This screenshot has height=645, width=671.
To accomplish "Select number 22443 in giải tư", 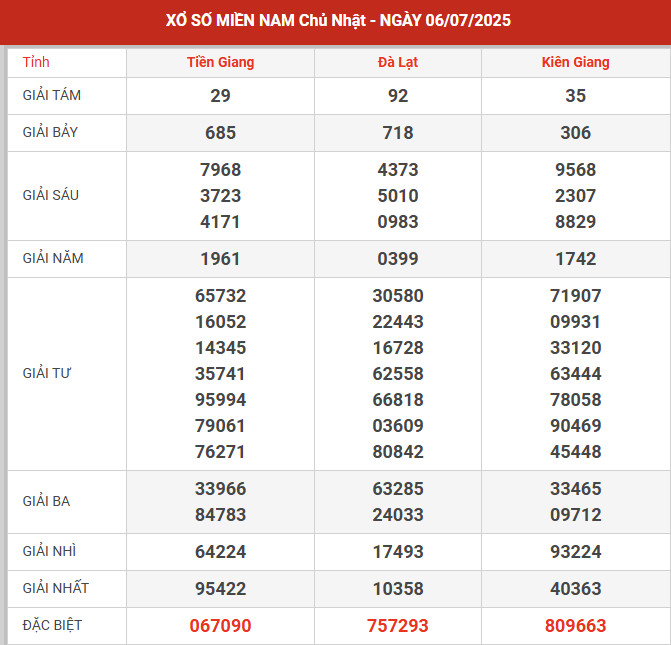I will tap(398, 322).
